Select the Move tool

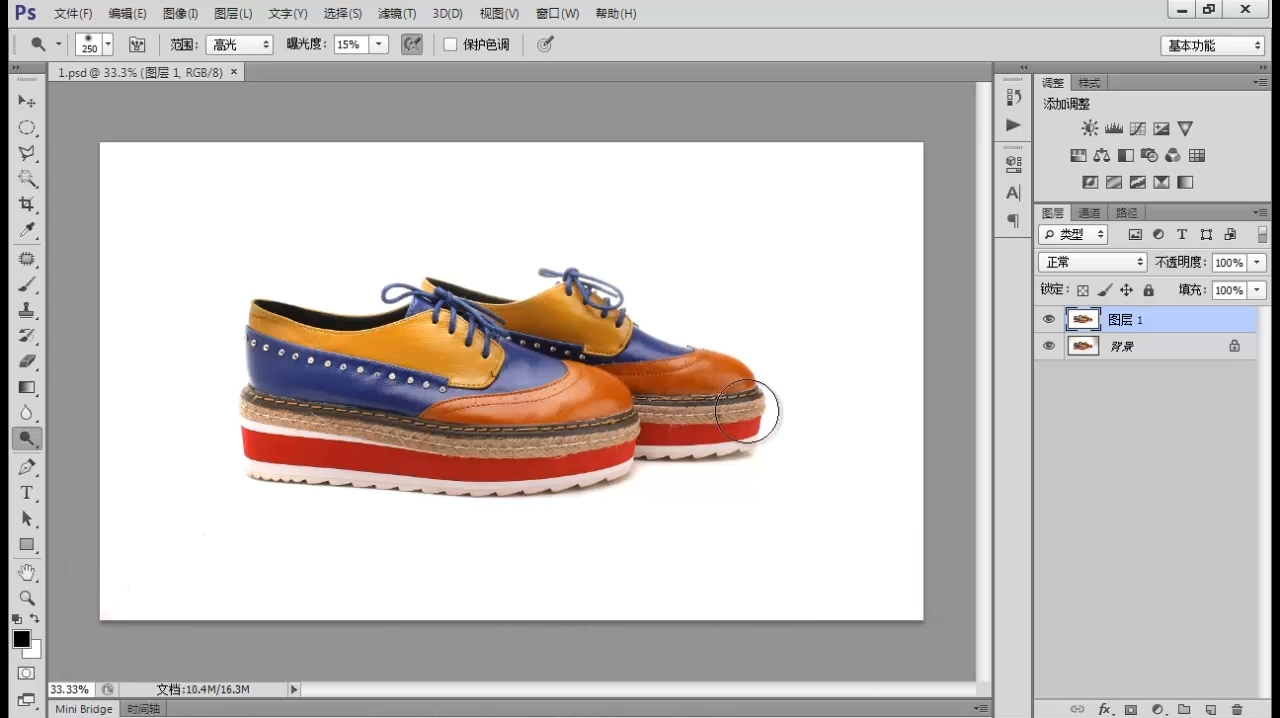coord(27,102)
